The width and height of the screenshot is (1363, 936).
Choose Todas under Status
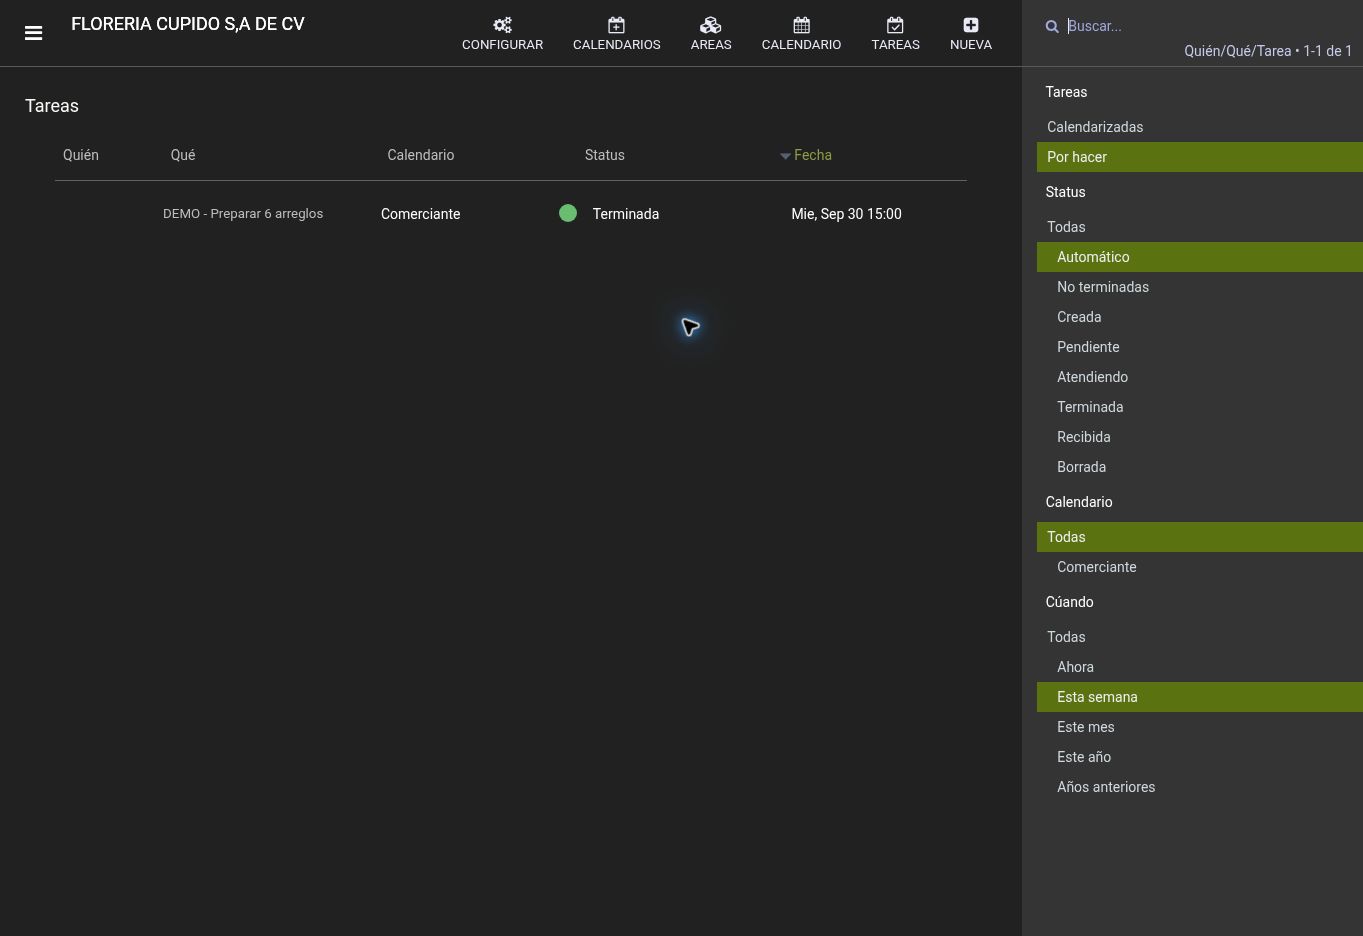[x=1200, y=227]
